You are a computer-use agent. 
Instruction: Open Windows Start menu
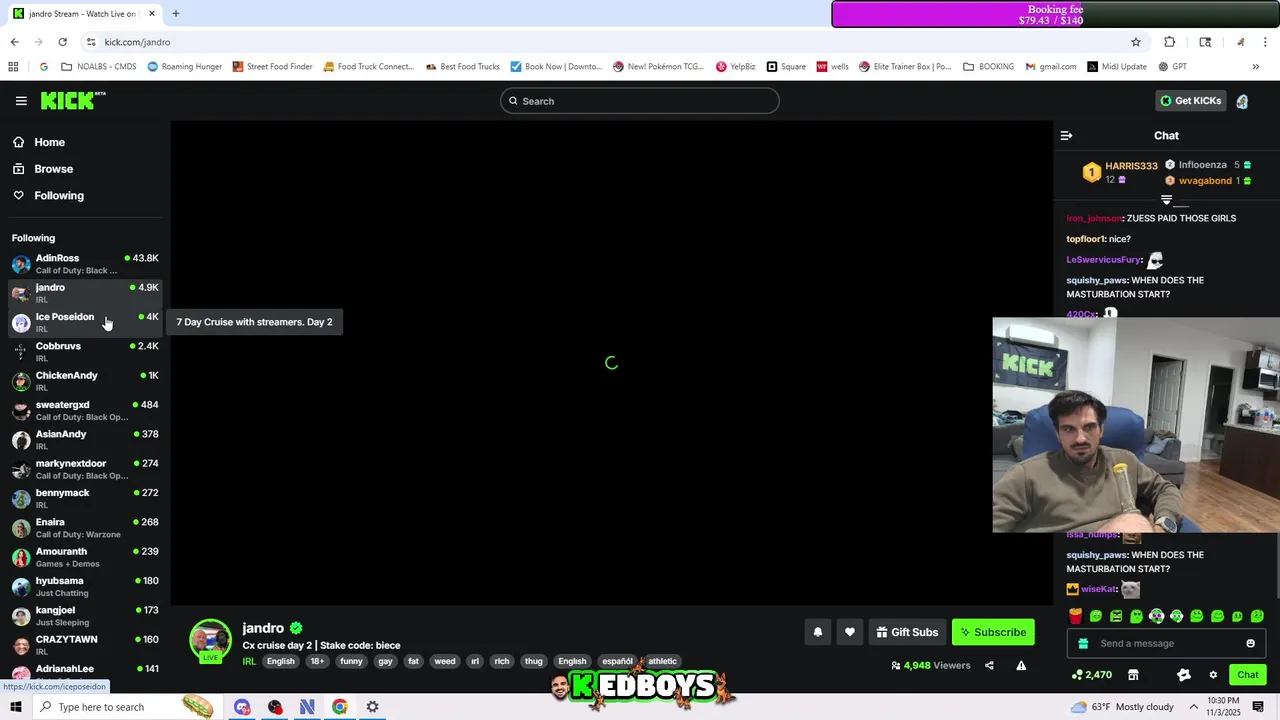[x=15, y=707]
